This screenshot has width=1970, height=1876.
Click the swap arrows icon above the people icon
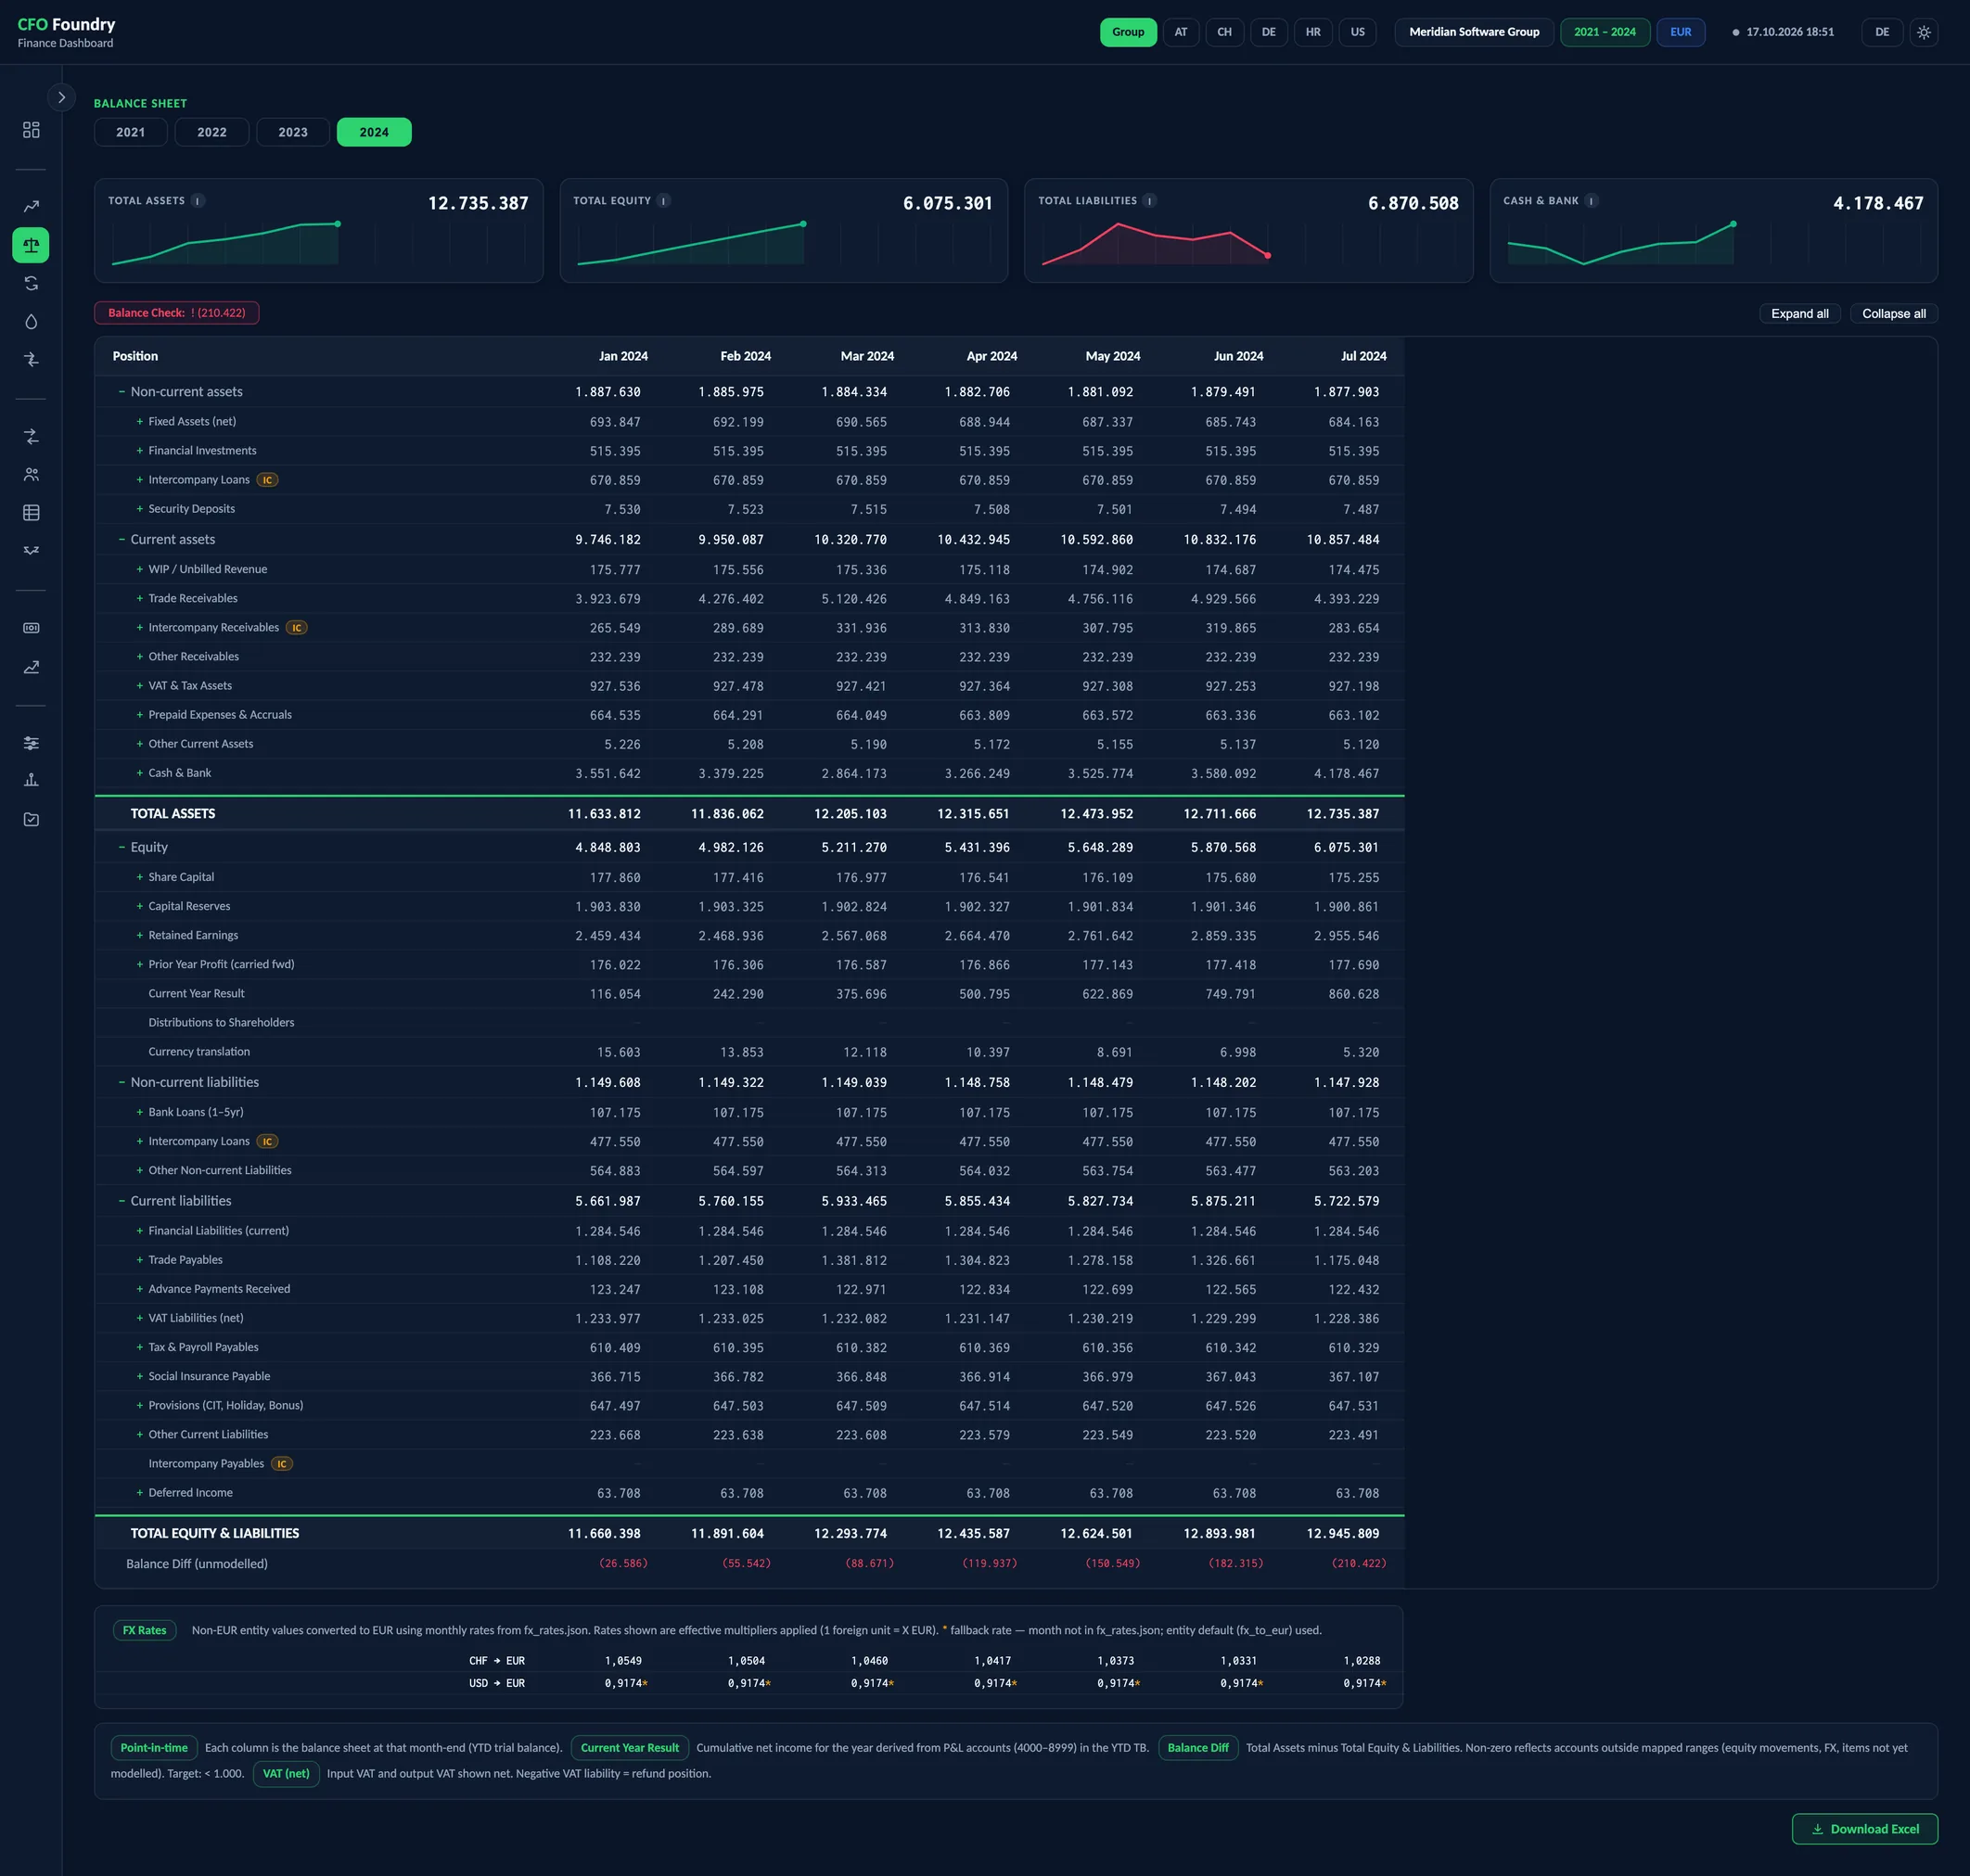point(31,436)
